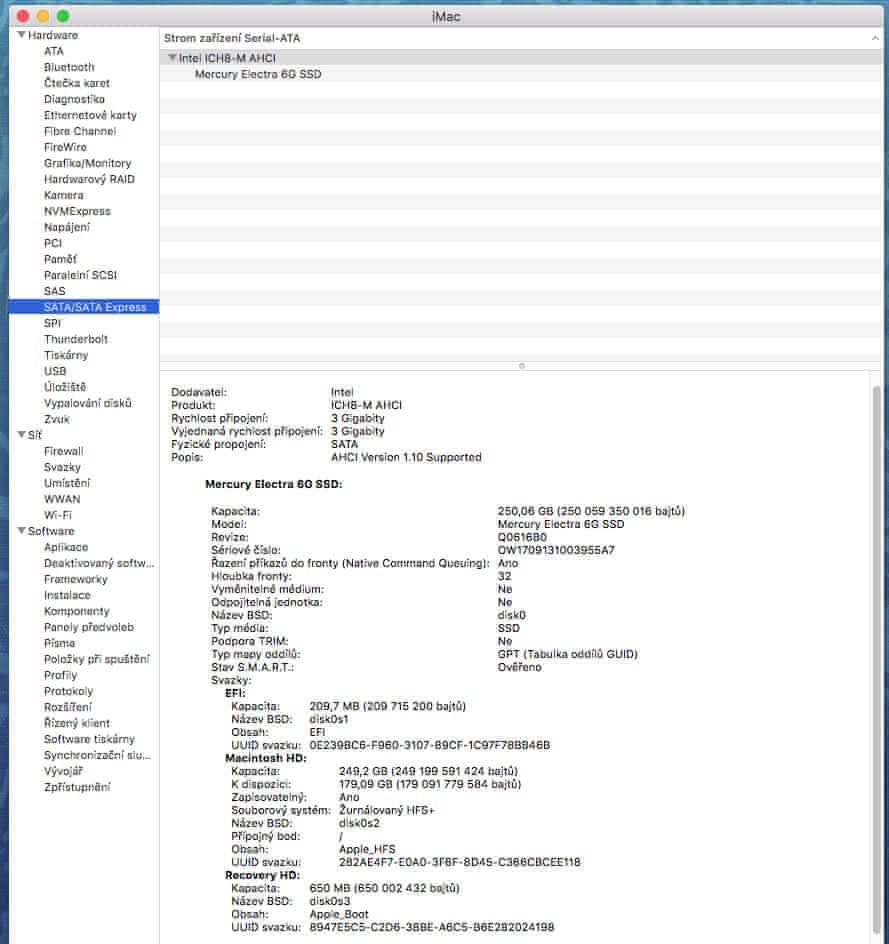Open Profily entry
Viewport: 889px width, 944px height.
[61, 675]
